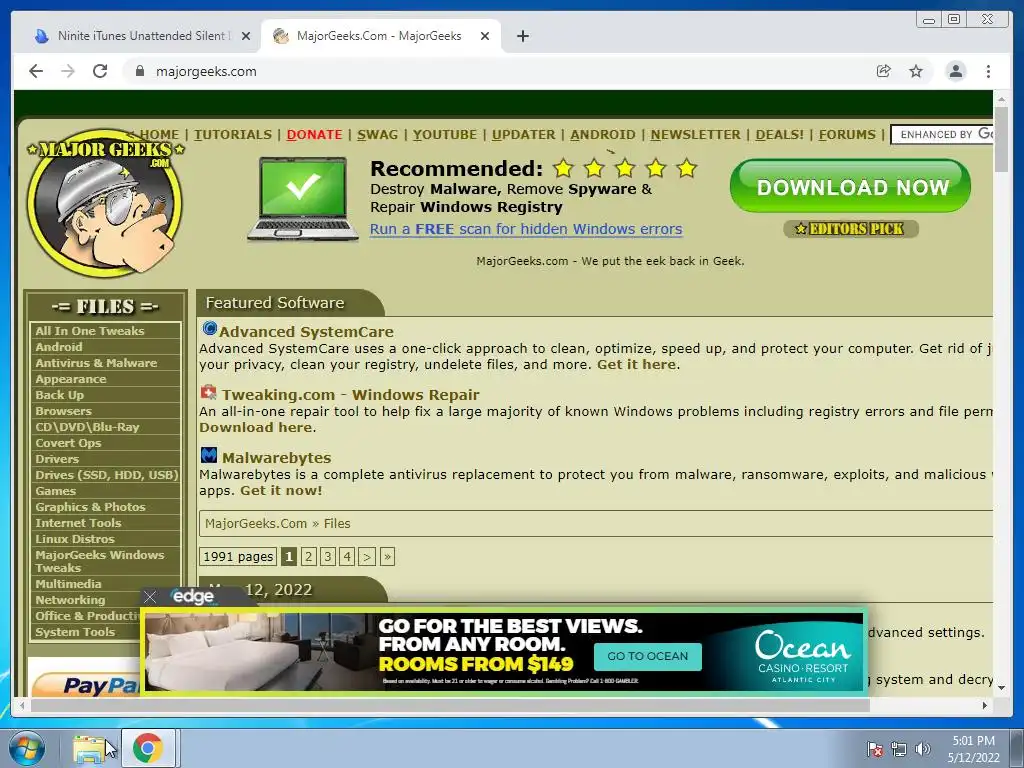Open the Advanced SystemCare title link
This screenshot has height=768, width=1024.
[x=306, y=332]
